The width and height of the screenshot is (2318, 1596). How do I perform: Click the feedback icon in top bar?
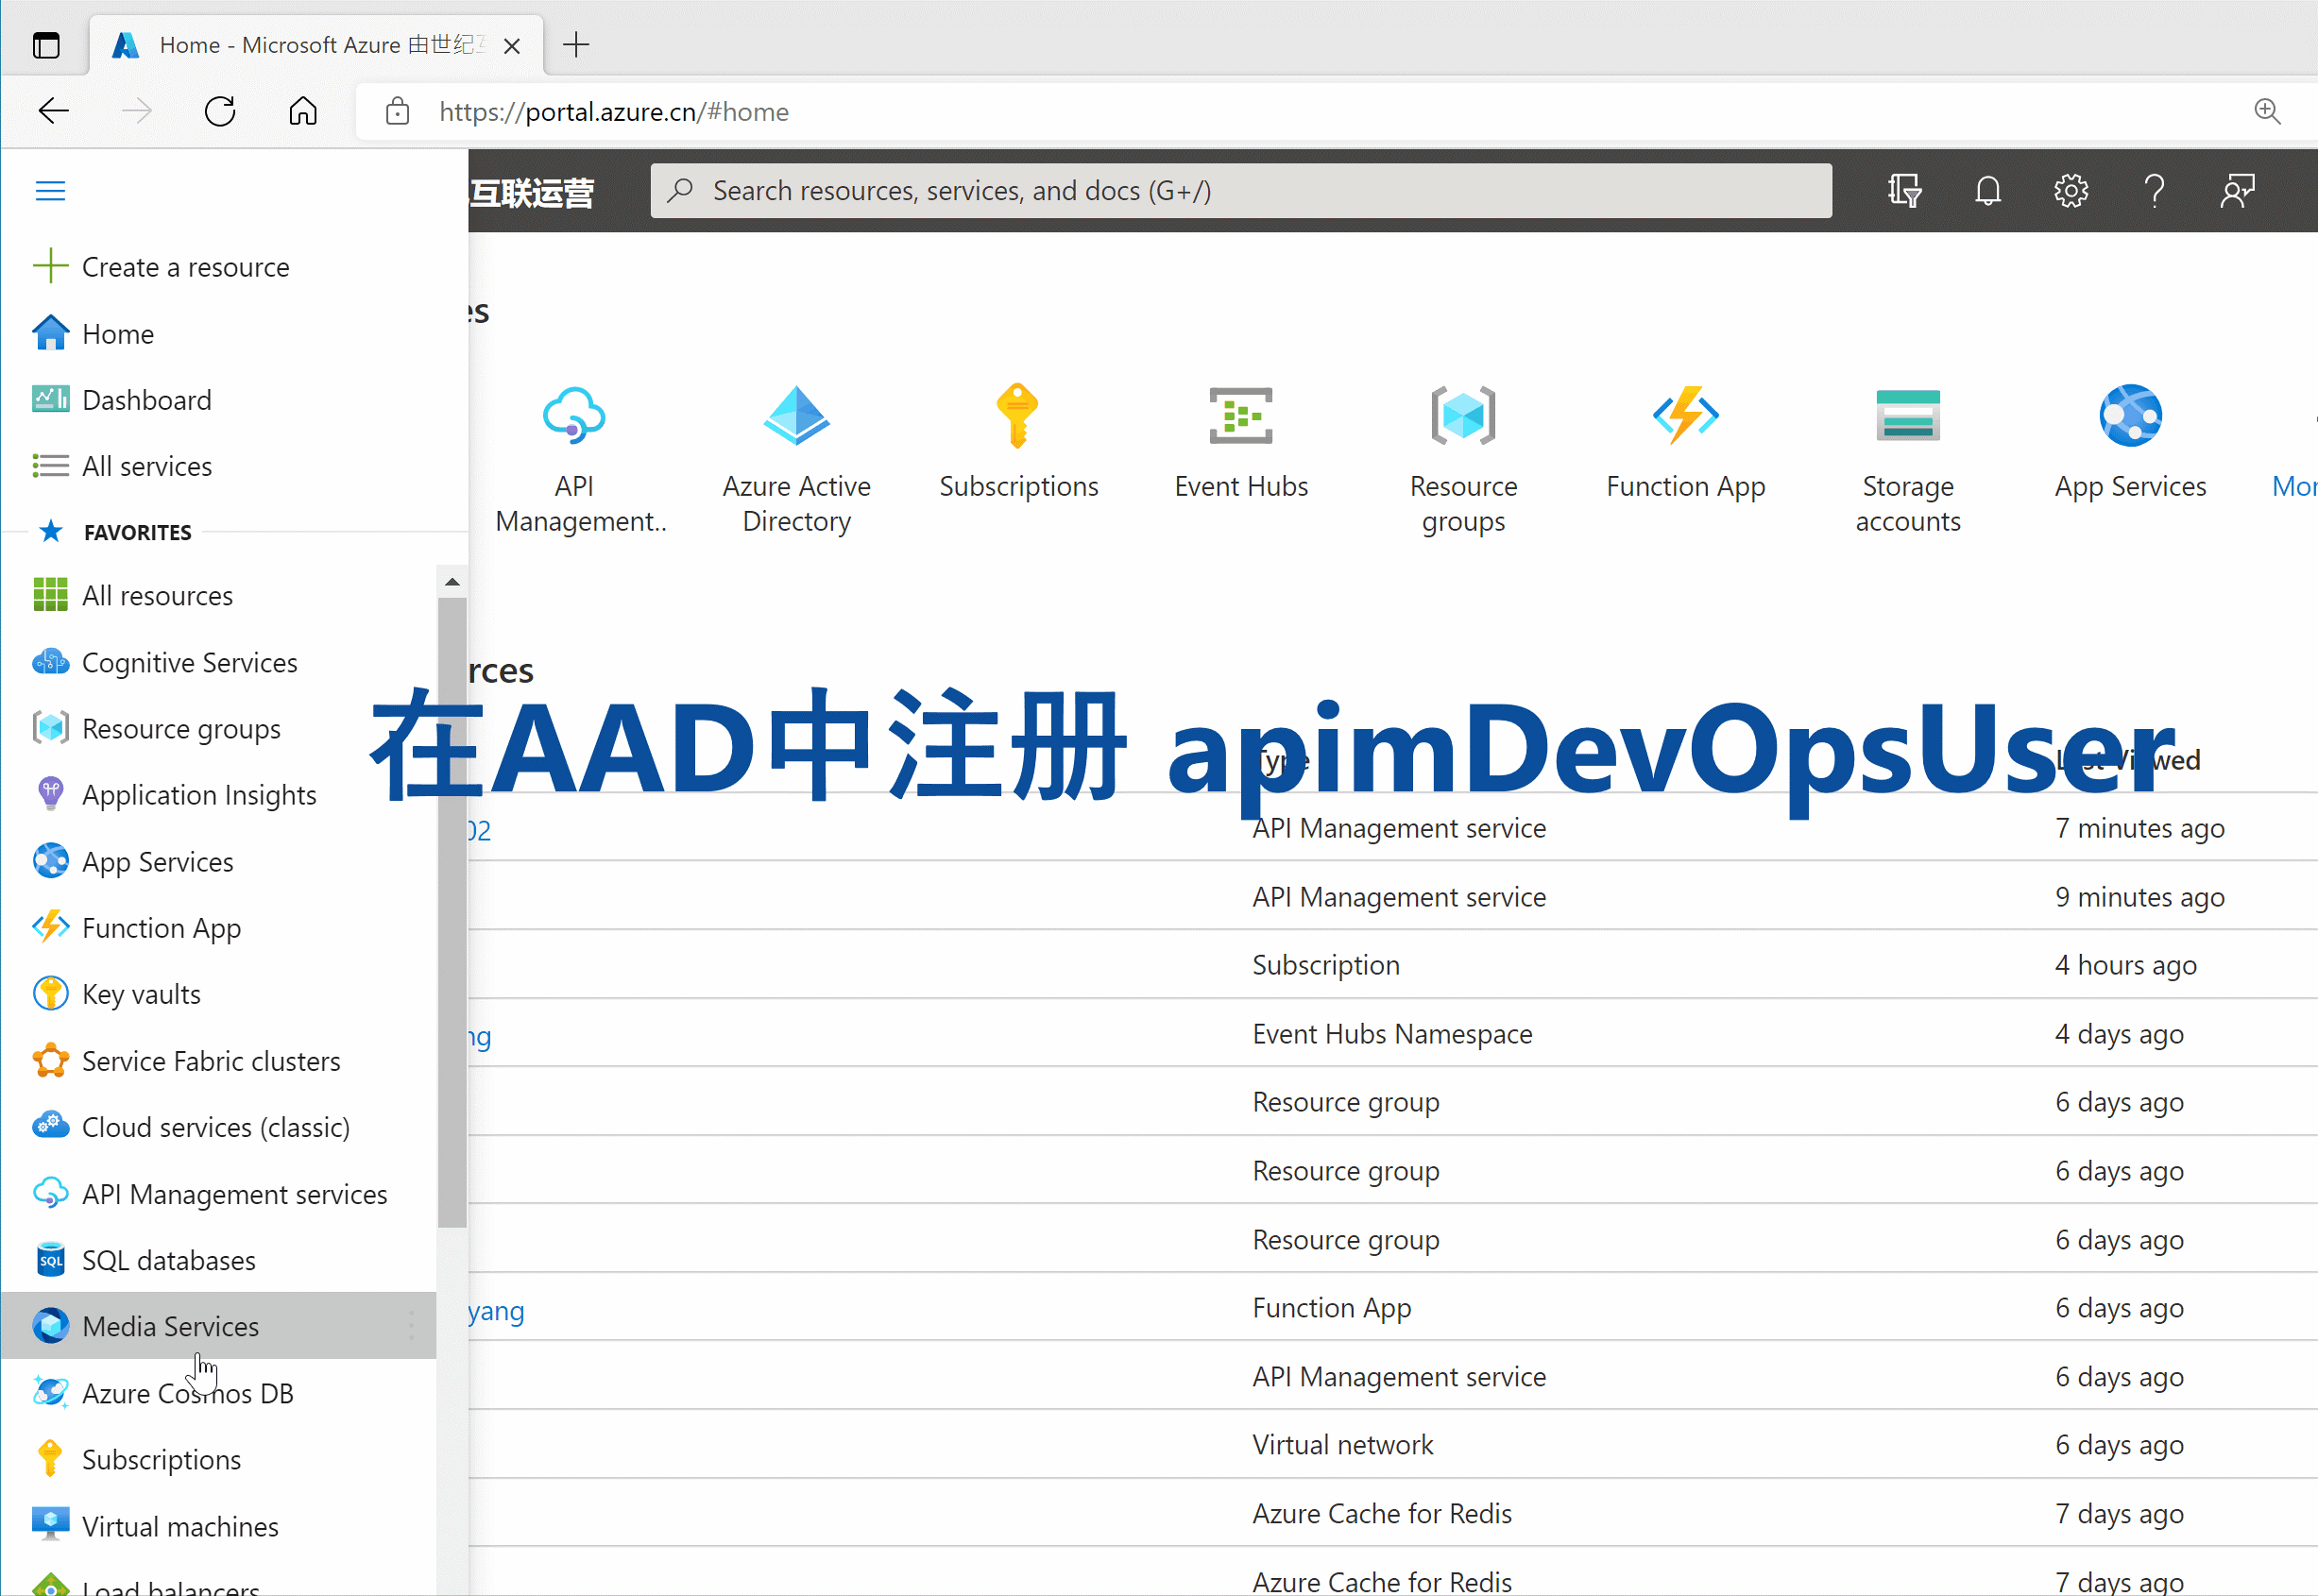click(x=2238, y=190)
